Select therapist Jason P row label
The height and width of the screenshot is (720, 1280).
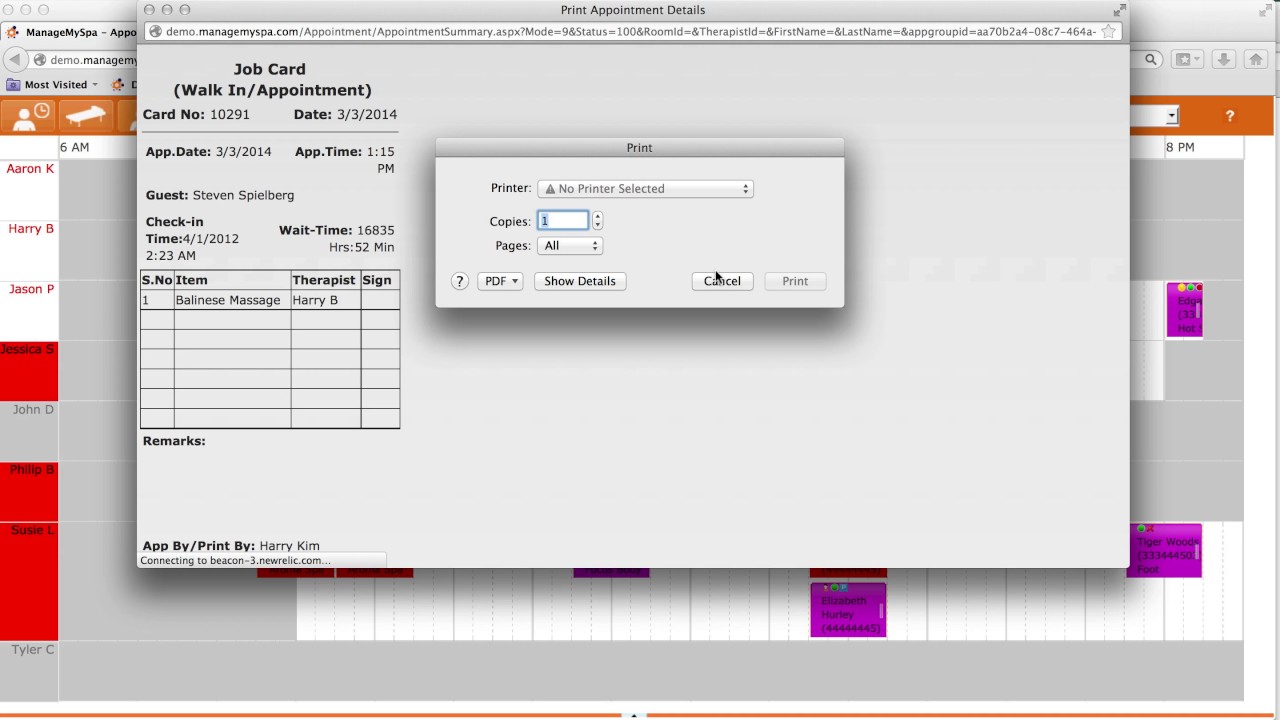point(30,289)
